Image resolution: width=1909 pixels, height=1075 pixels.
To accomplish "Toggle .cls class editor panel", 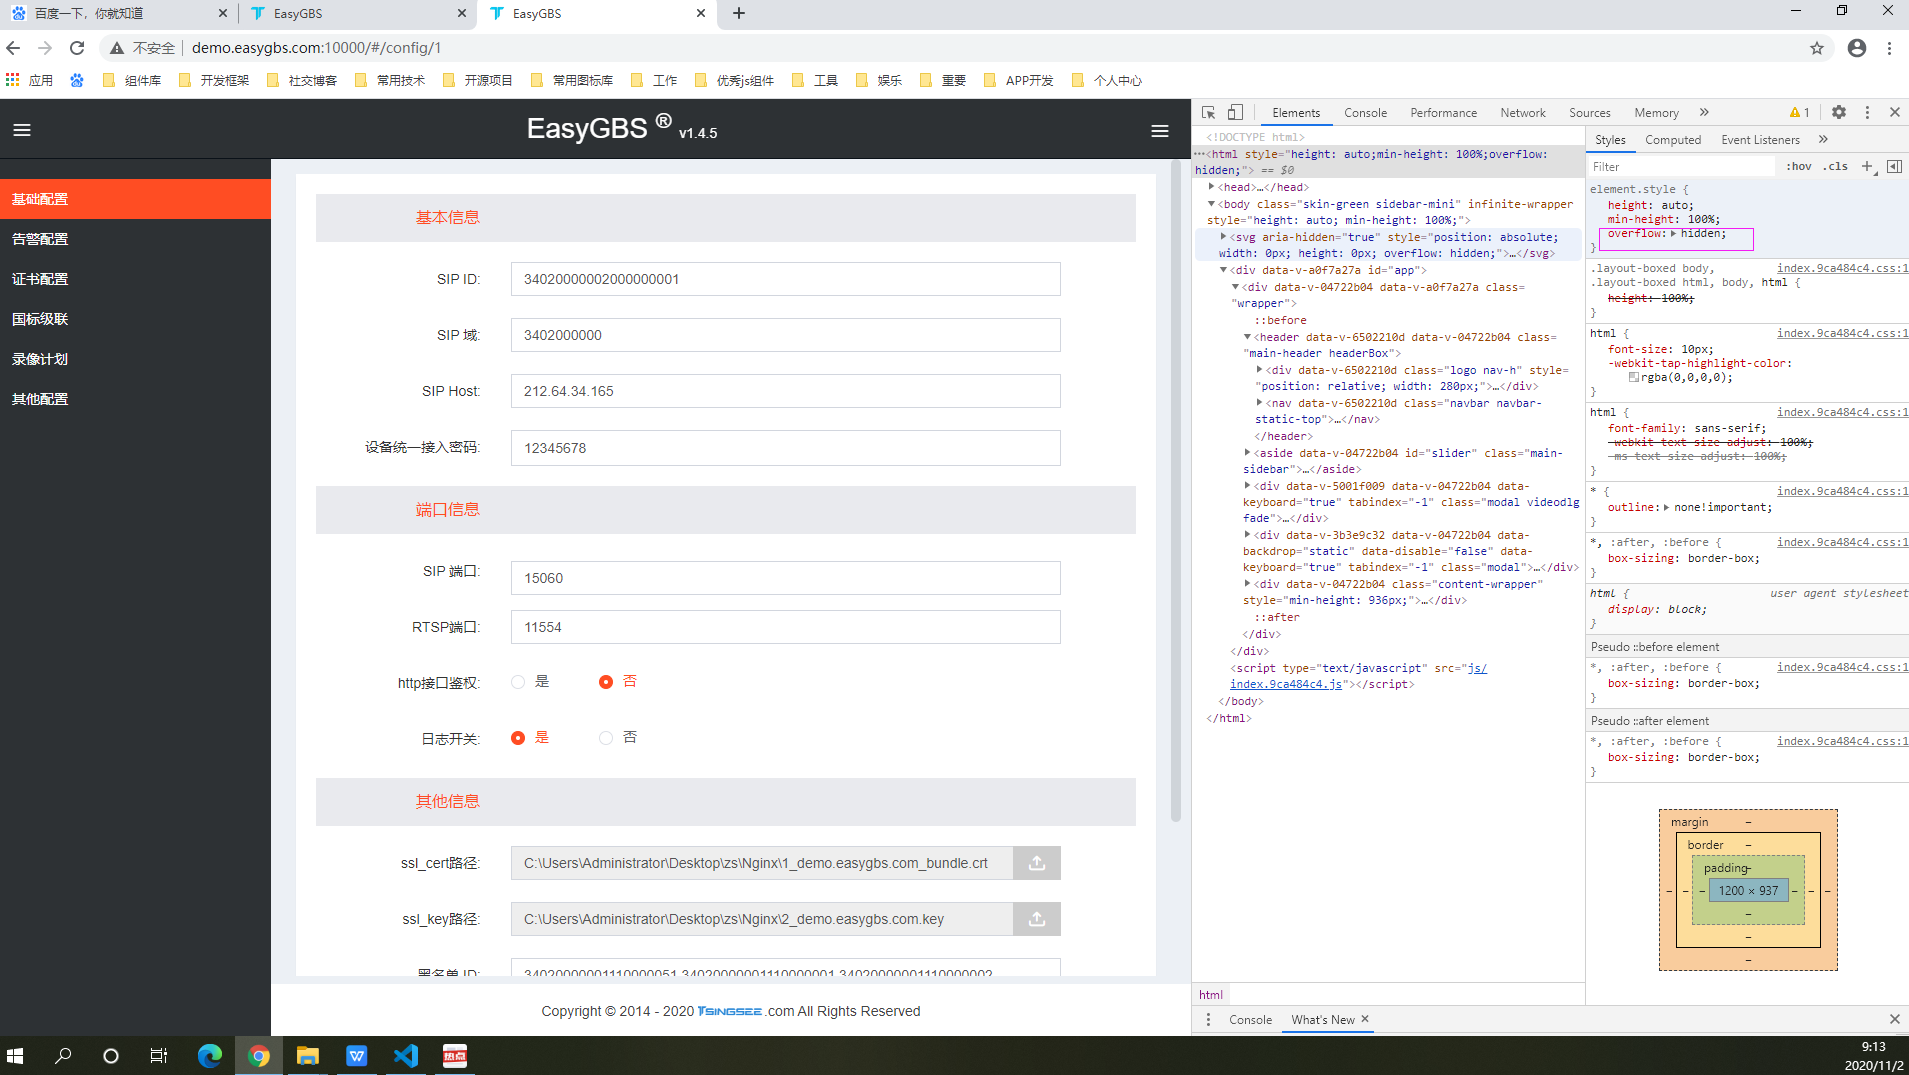I will click(1835, 166).
